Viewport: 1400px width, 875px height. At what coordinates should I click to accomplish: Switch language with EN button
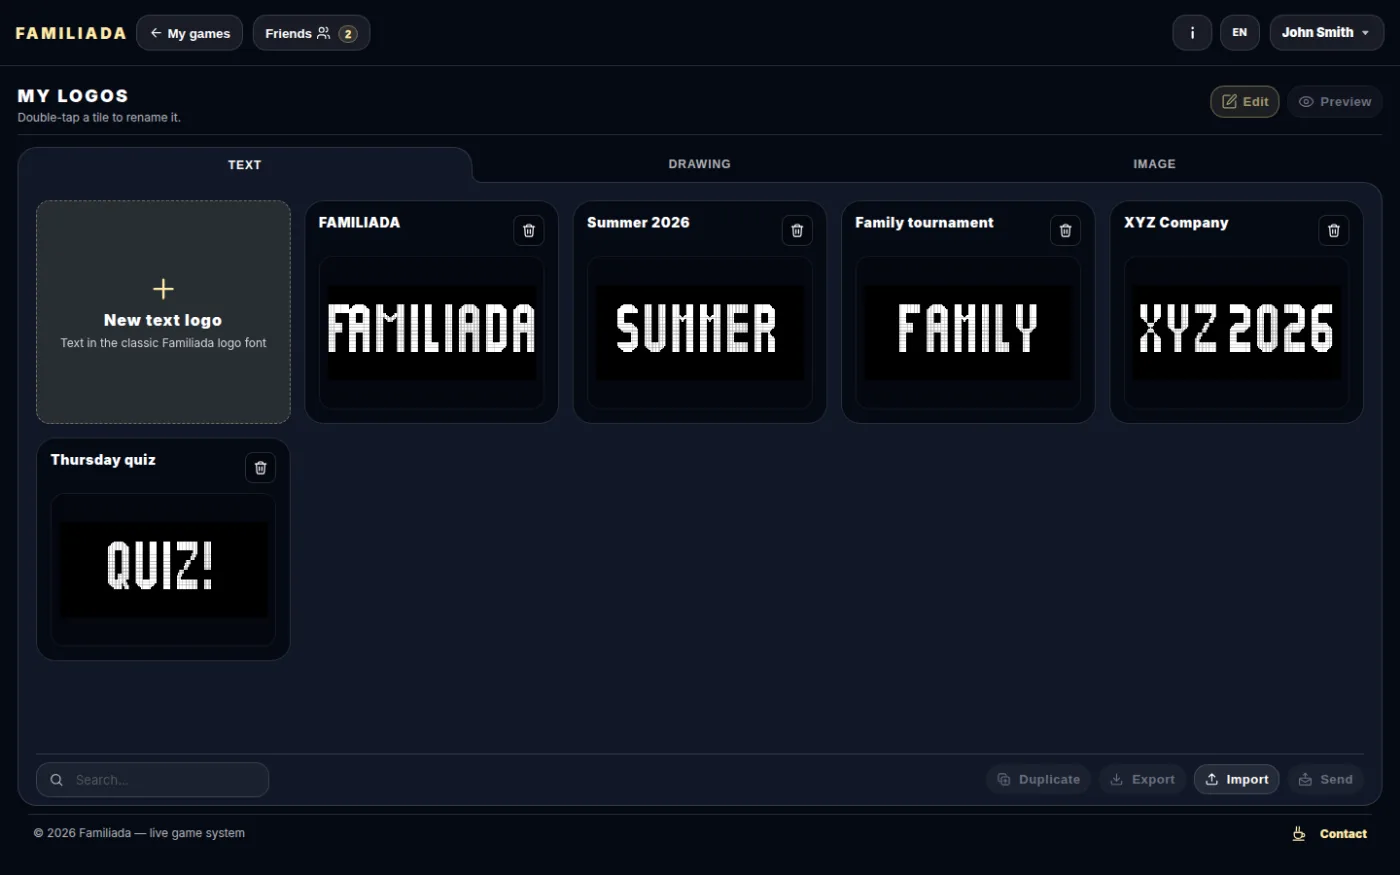pyautogui.click(x=1239, y=33)
